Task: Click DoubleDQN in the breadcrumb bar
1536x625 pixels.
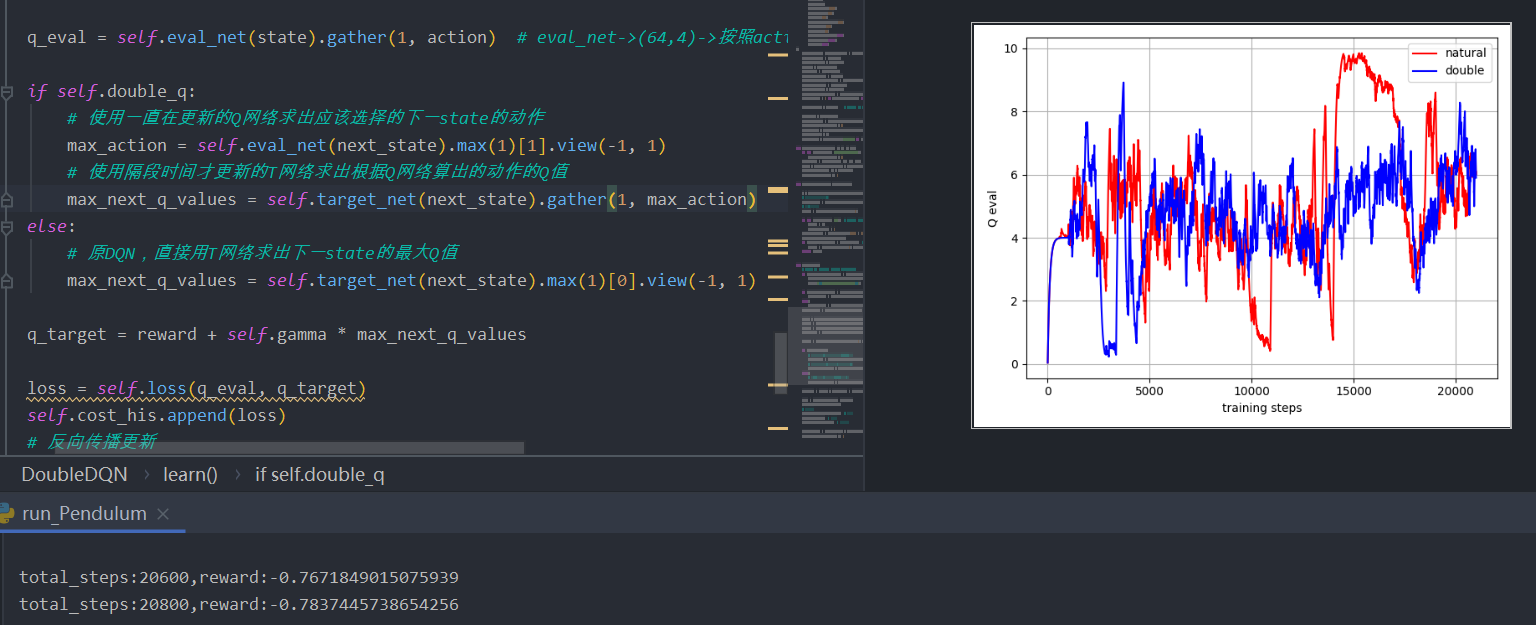Action: tap(74, 474)
